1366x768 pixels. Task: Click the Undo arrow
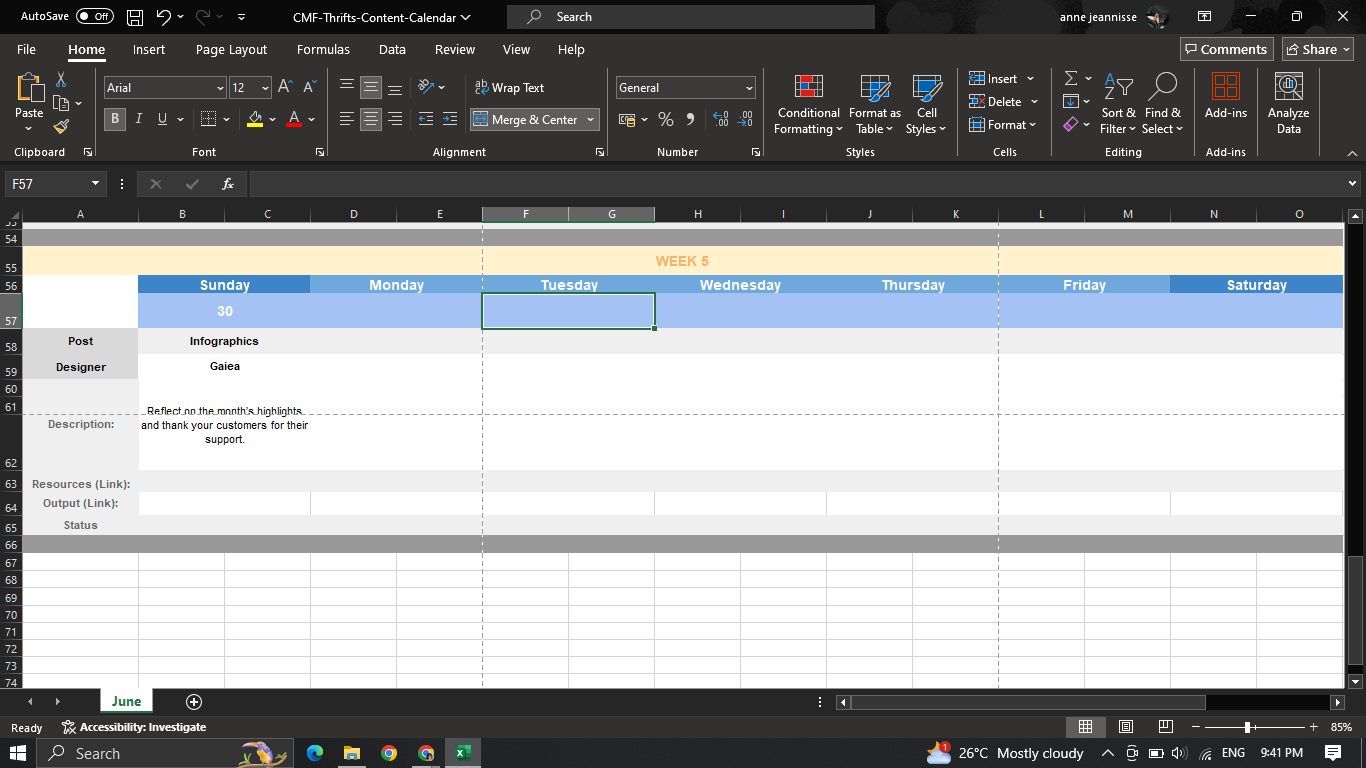click(x=164, y=17)
